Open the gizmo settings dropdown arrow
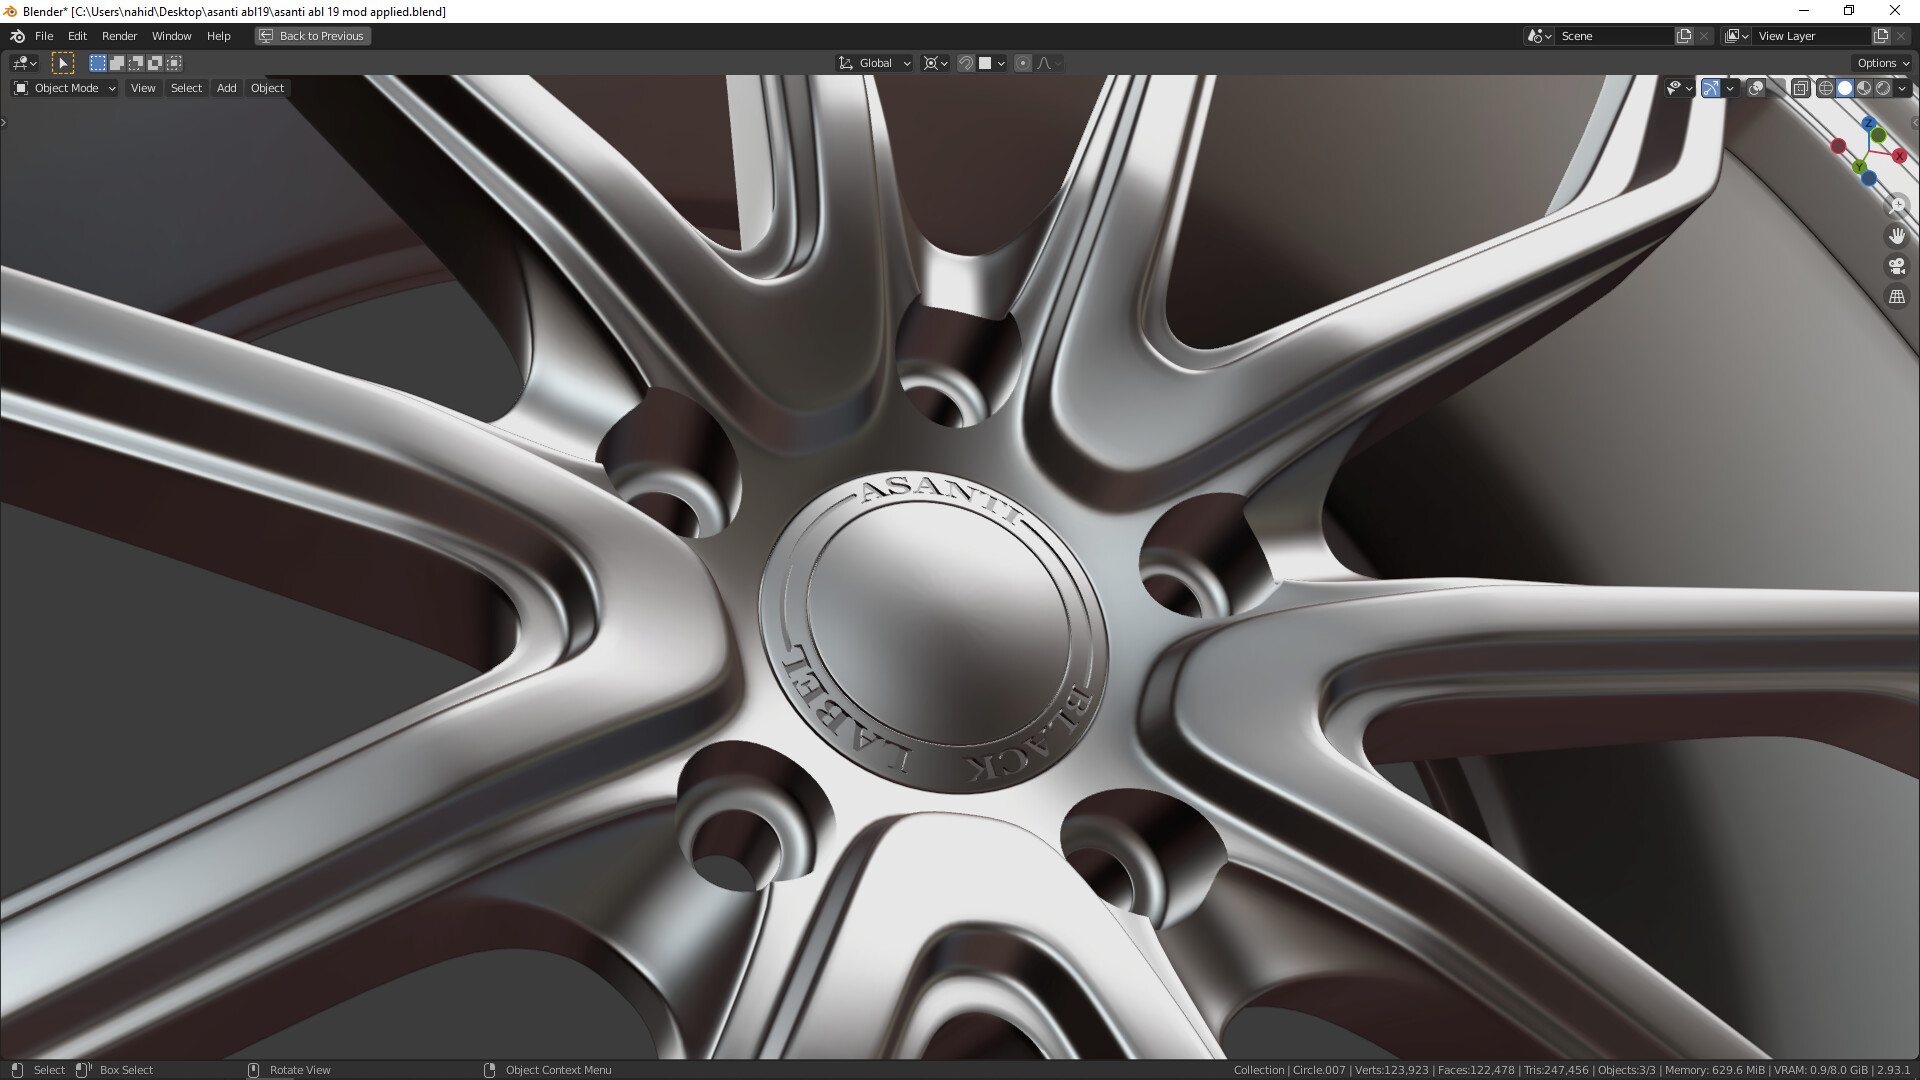1920x1080 pixels. coord(1730,88)
